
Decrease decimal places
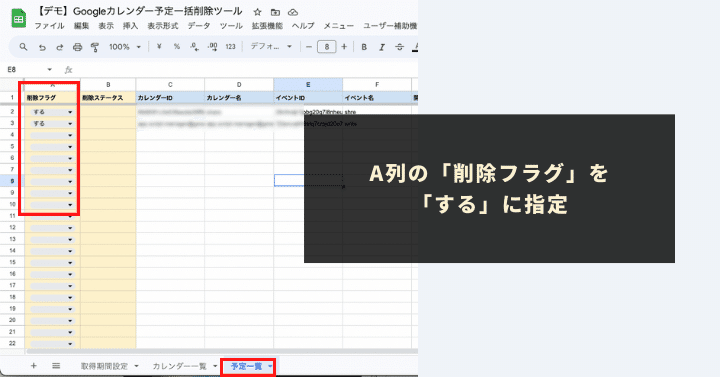click(x=194, y=46)
